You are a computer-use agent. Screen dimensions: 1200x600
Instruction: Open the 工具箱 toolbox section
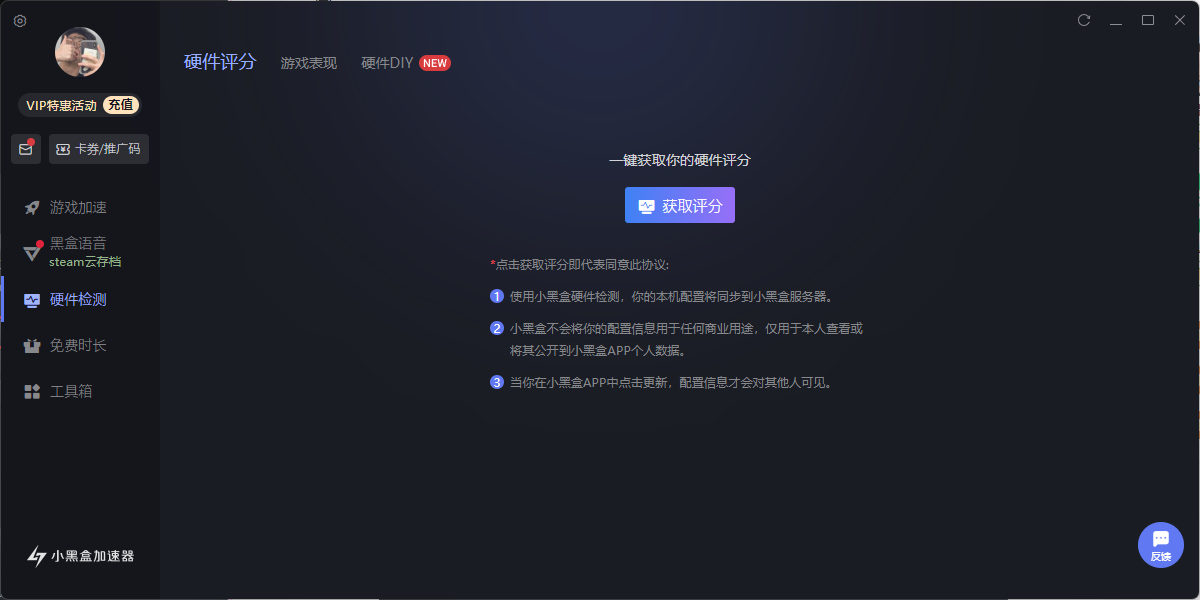point(71,391)
